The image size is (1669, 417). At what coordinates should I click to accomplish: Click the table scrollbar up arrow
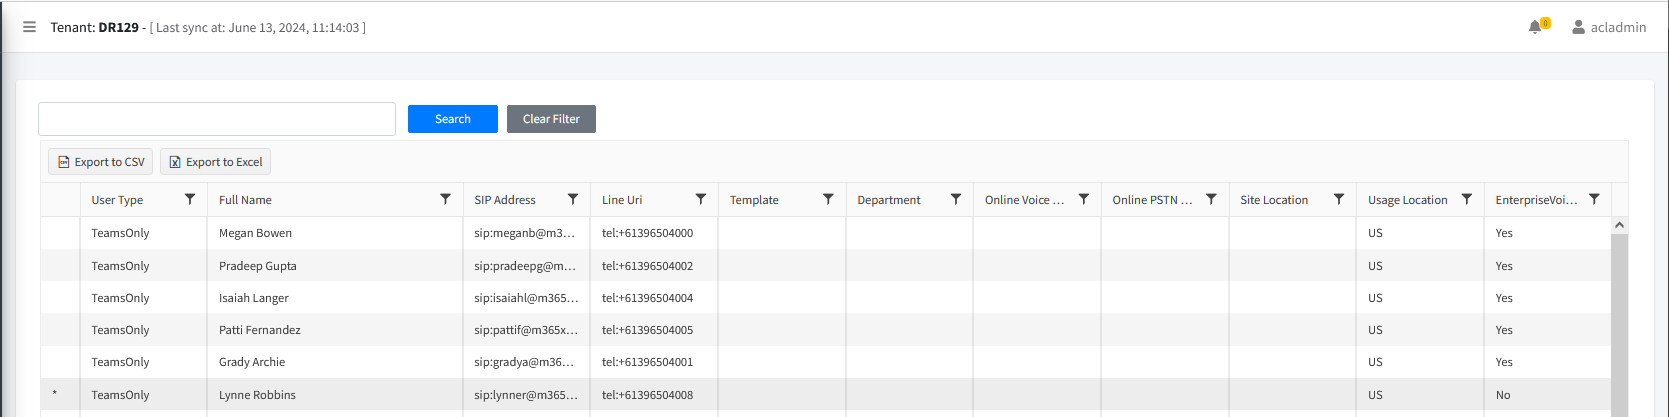pos(1619,226)
